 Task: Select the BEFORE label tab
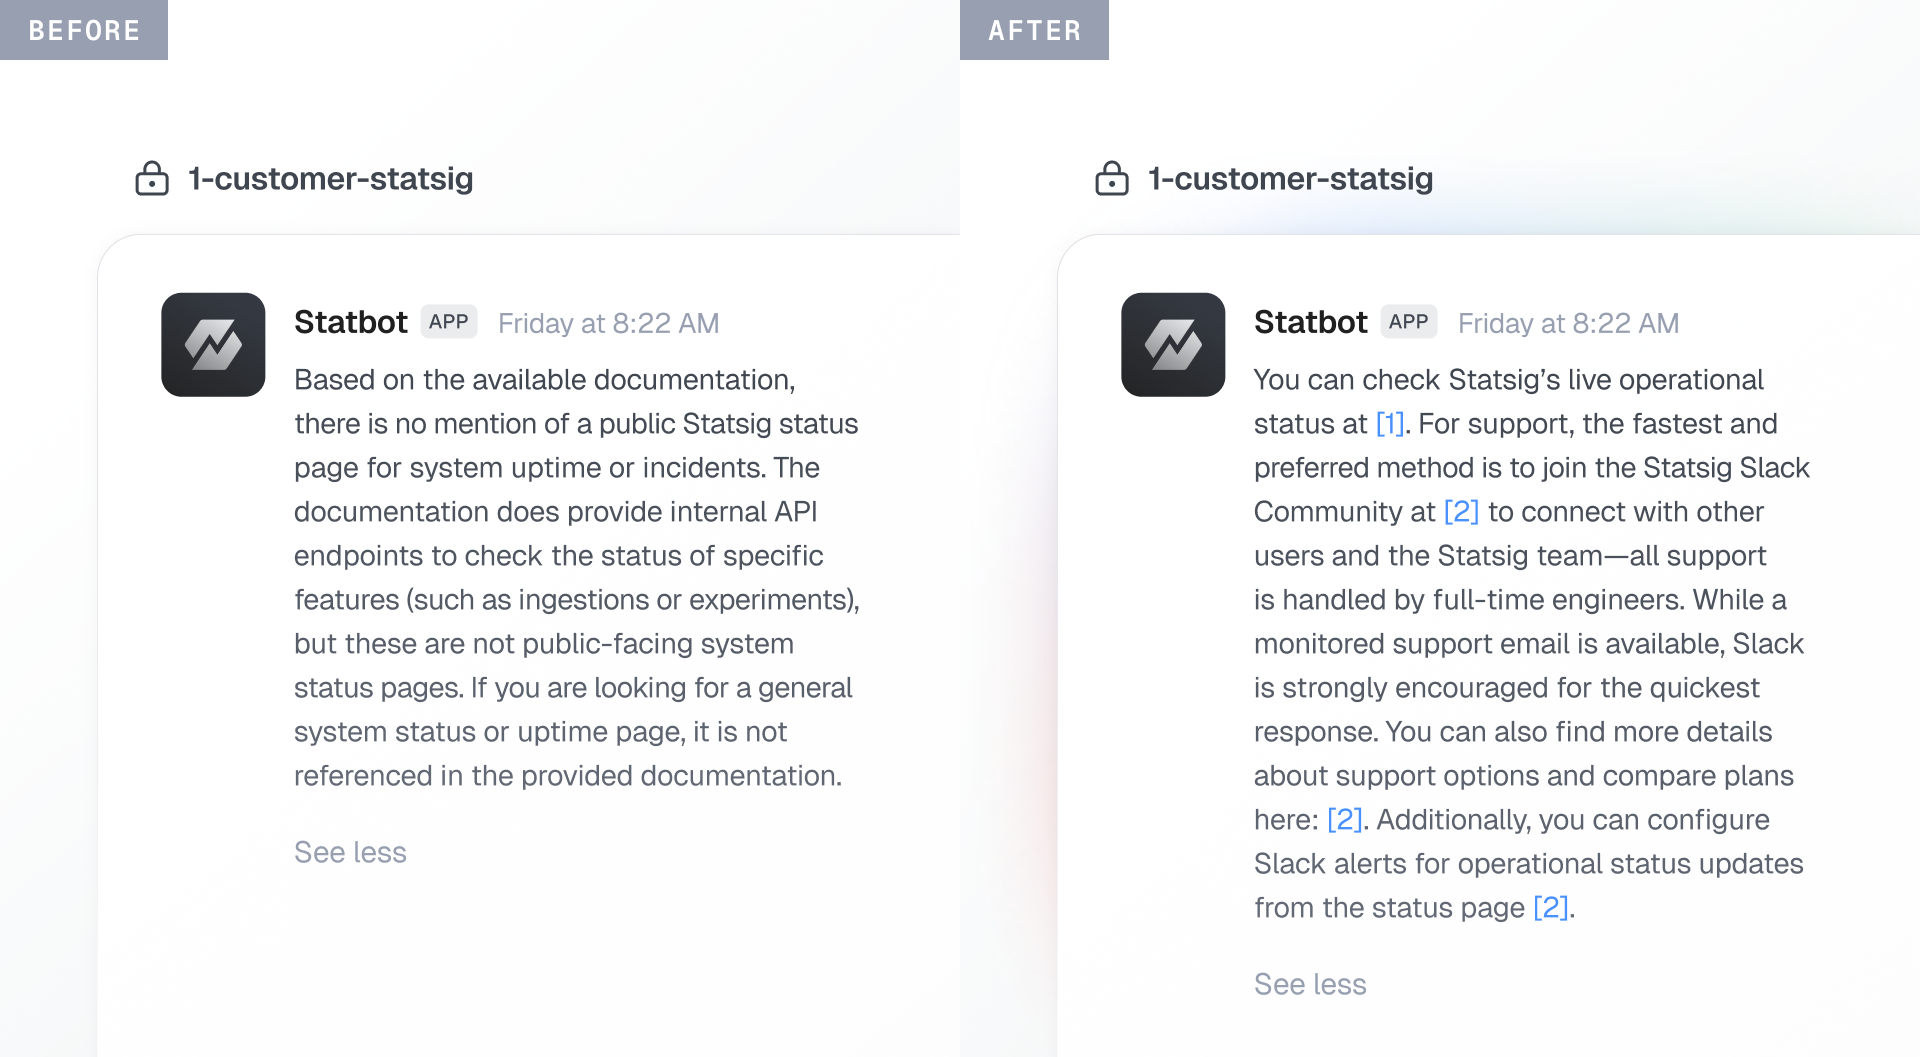(84, 30)
